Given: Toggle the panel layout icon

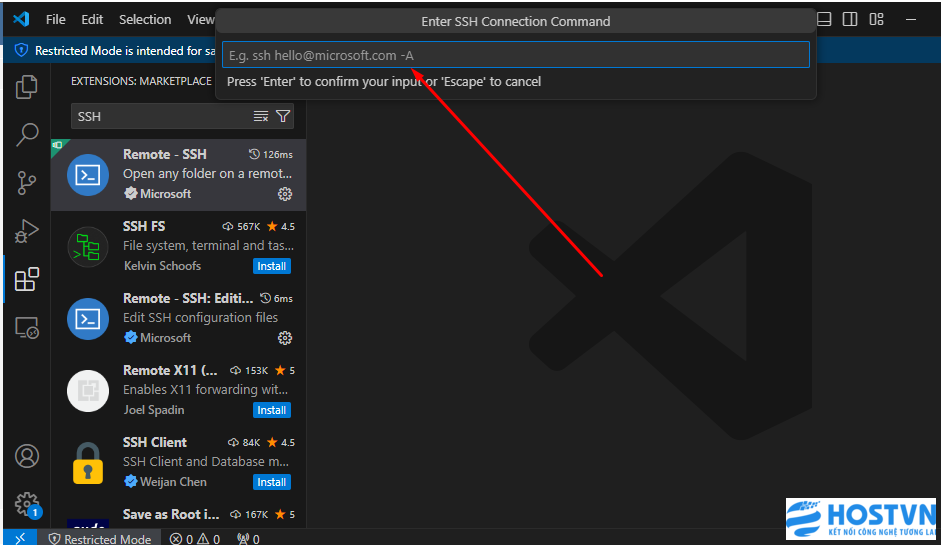Looking at the screenshot, I should (824, 19).
